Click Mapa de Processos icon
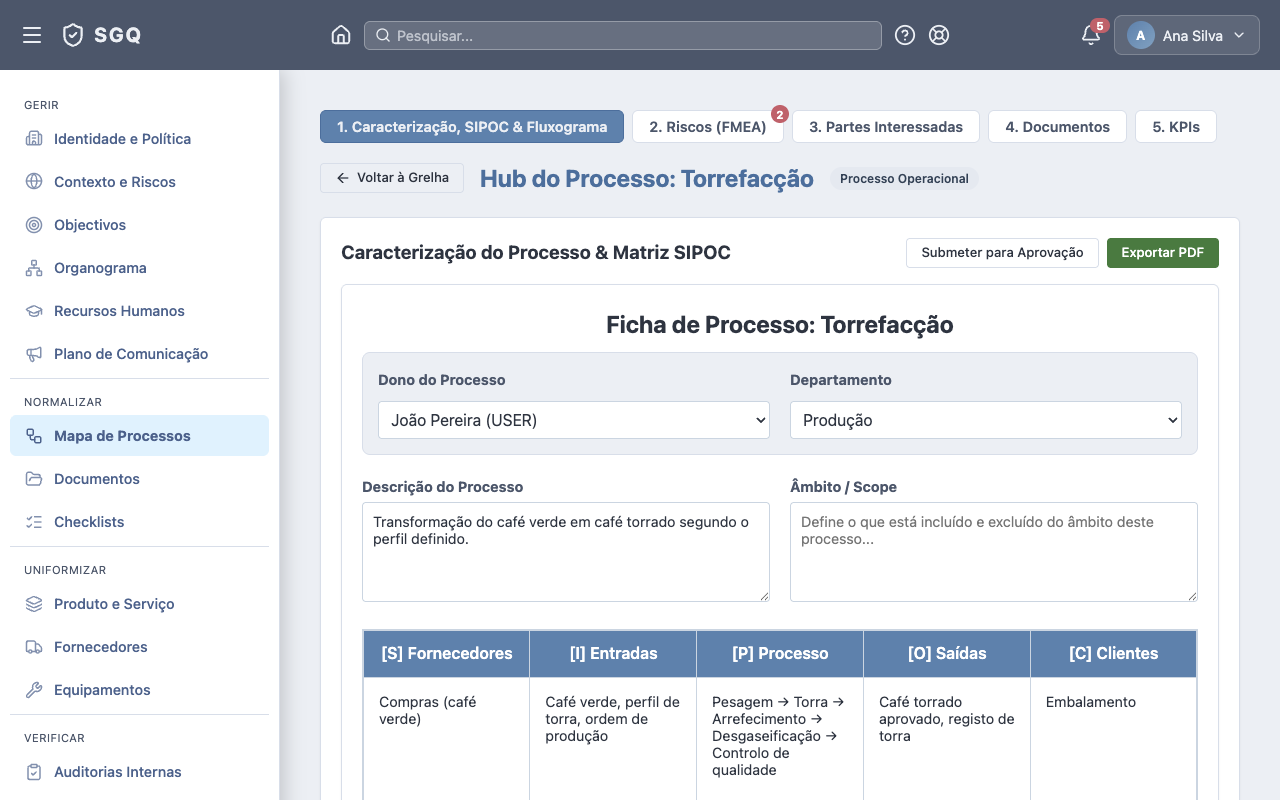This screenshot has width=1280, height=800. coord(34,436)
